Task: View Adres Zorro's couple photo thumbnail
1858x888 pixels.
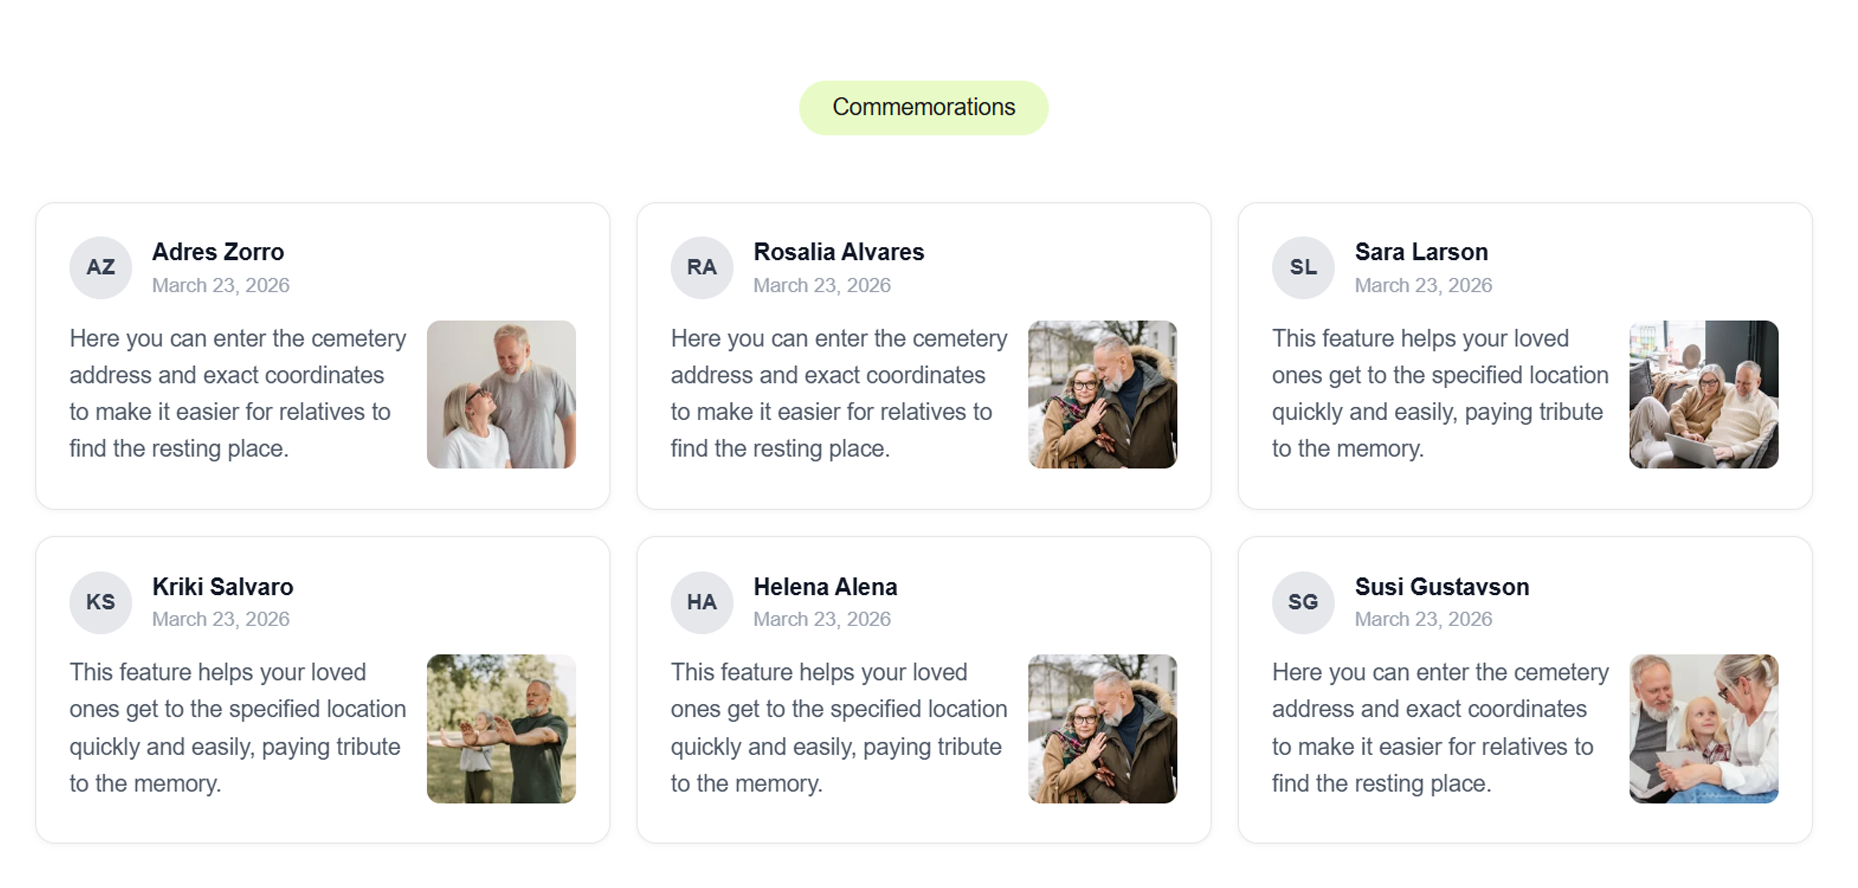Action: (x=501, y=395)
